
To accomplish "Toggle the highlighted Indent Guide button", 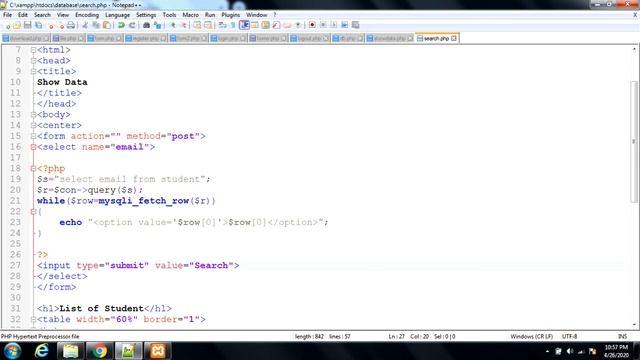I will (x=244, y=25).
